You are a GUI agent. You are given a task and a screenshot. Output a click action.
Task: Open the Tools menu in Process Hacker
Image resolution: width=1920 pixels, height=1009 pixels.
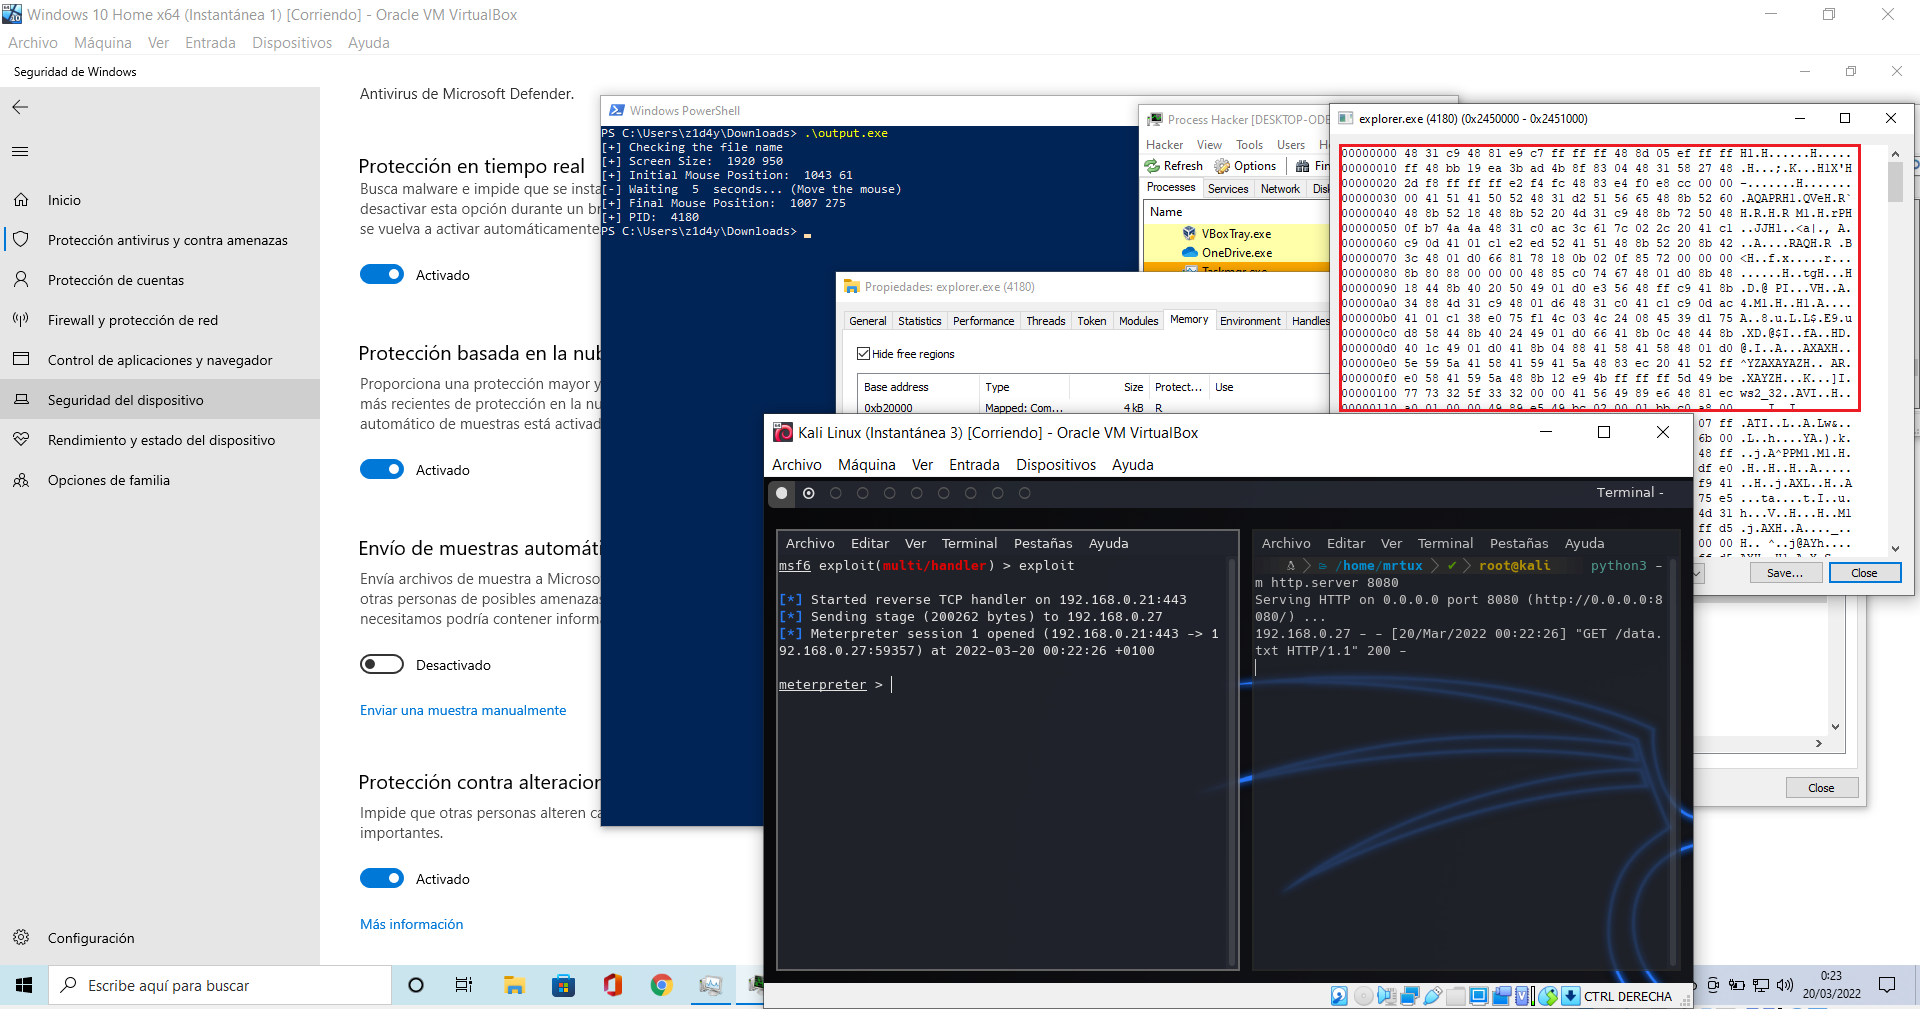1249,145
